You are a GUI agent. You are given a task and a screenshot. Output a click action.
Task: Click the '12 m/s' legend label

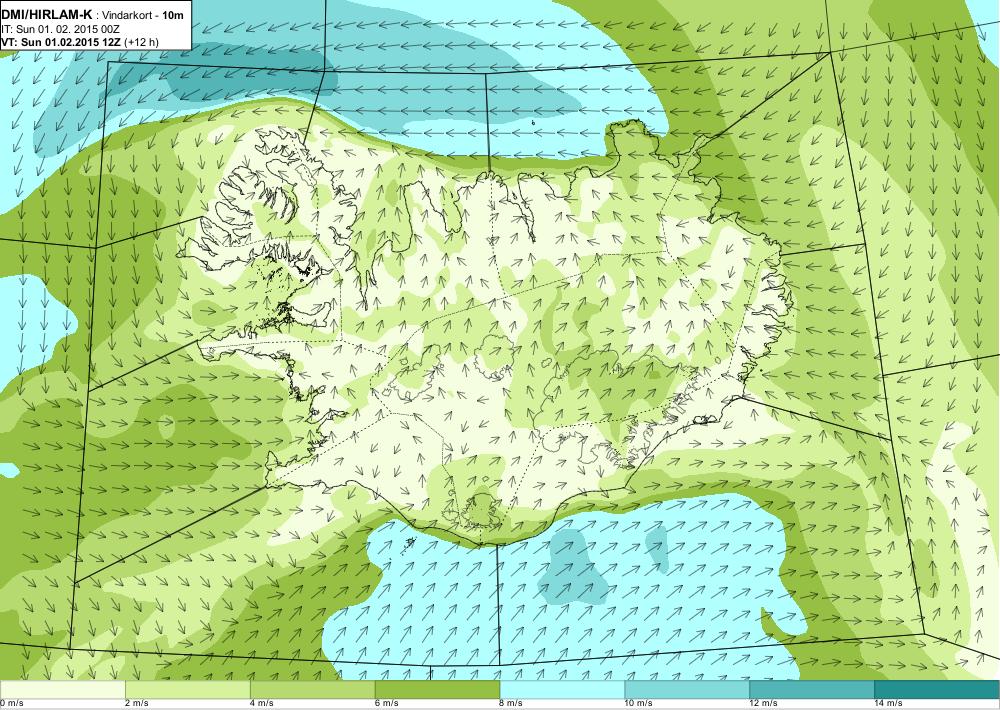(x=763, y=704)
